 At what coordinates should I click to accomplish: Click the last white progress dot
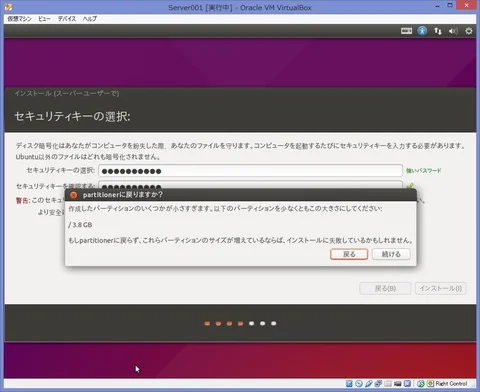(274, 323)
